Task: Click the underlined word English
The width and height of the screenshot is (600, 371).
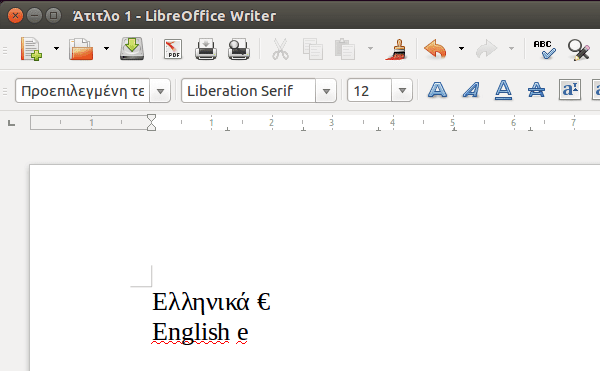Action: (191, 332)
